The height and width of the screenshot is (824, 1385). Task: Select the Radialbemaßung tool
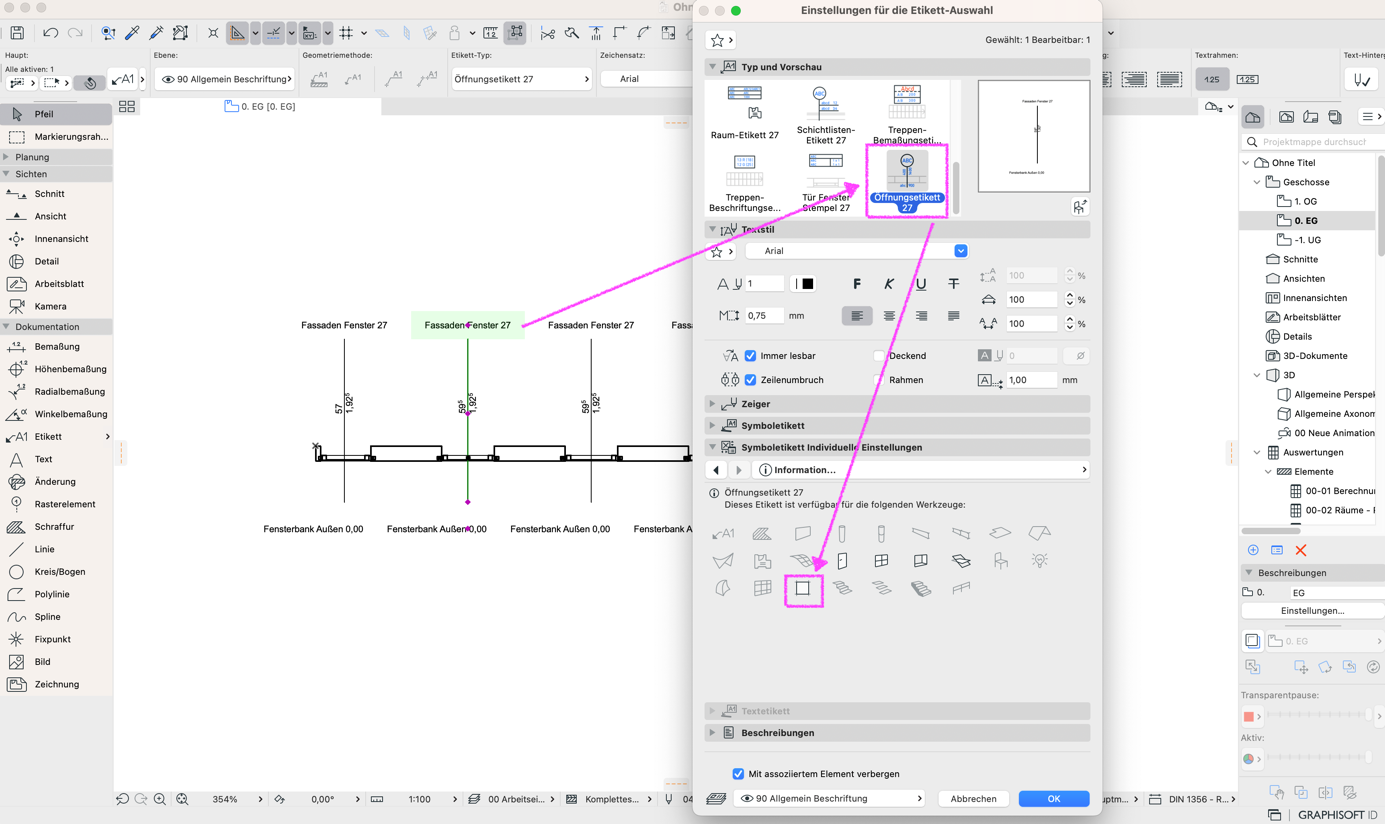point(56,392)
